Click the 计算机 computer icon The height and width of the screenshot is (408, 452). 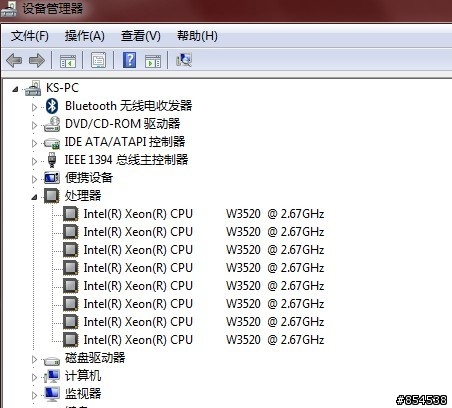tap(52, 376)
